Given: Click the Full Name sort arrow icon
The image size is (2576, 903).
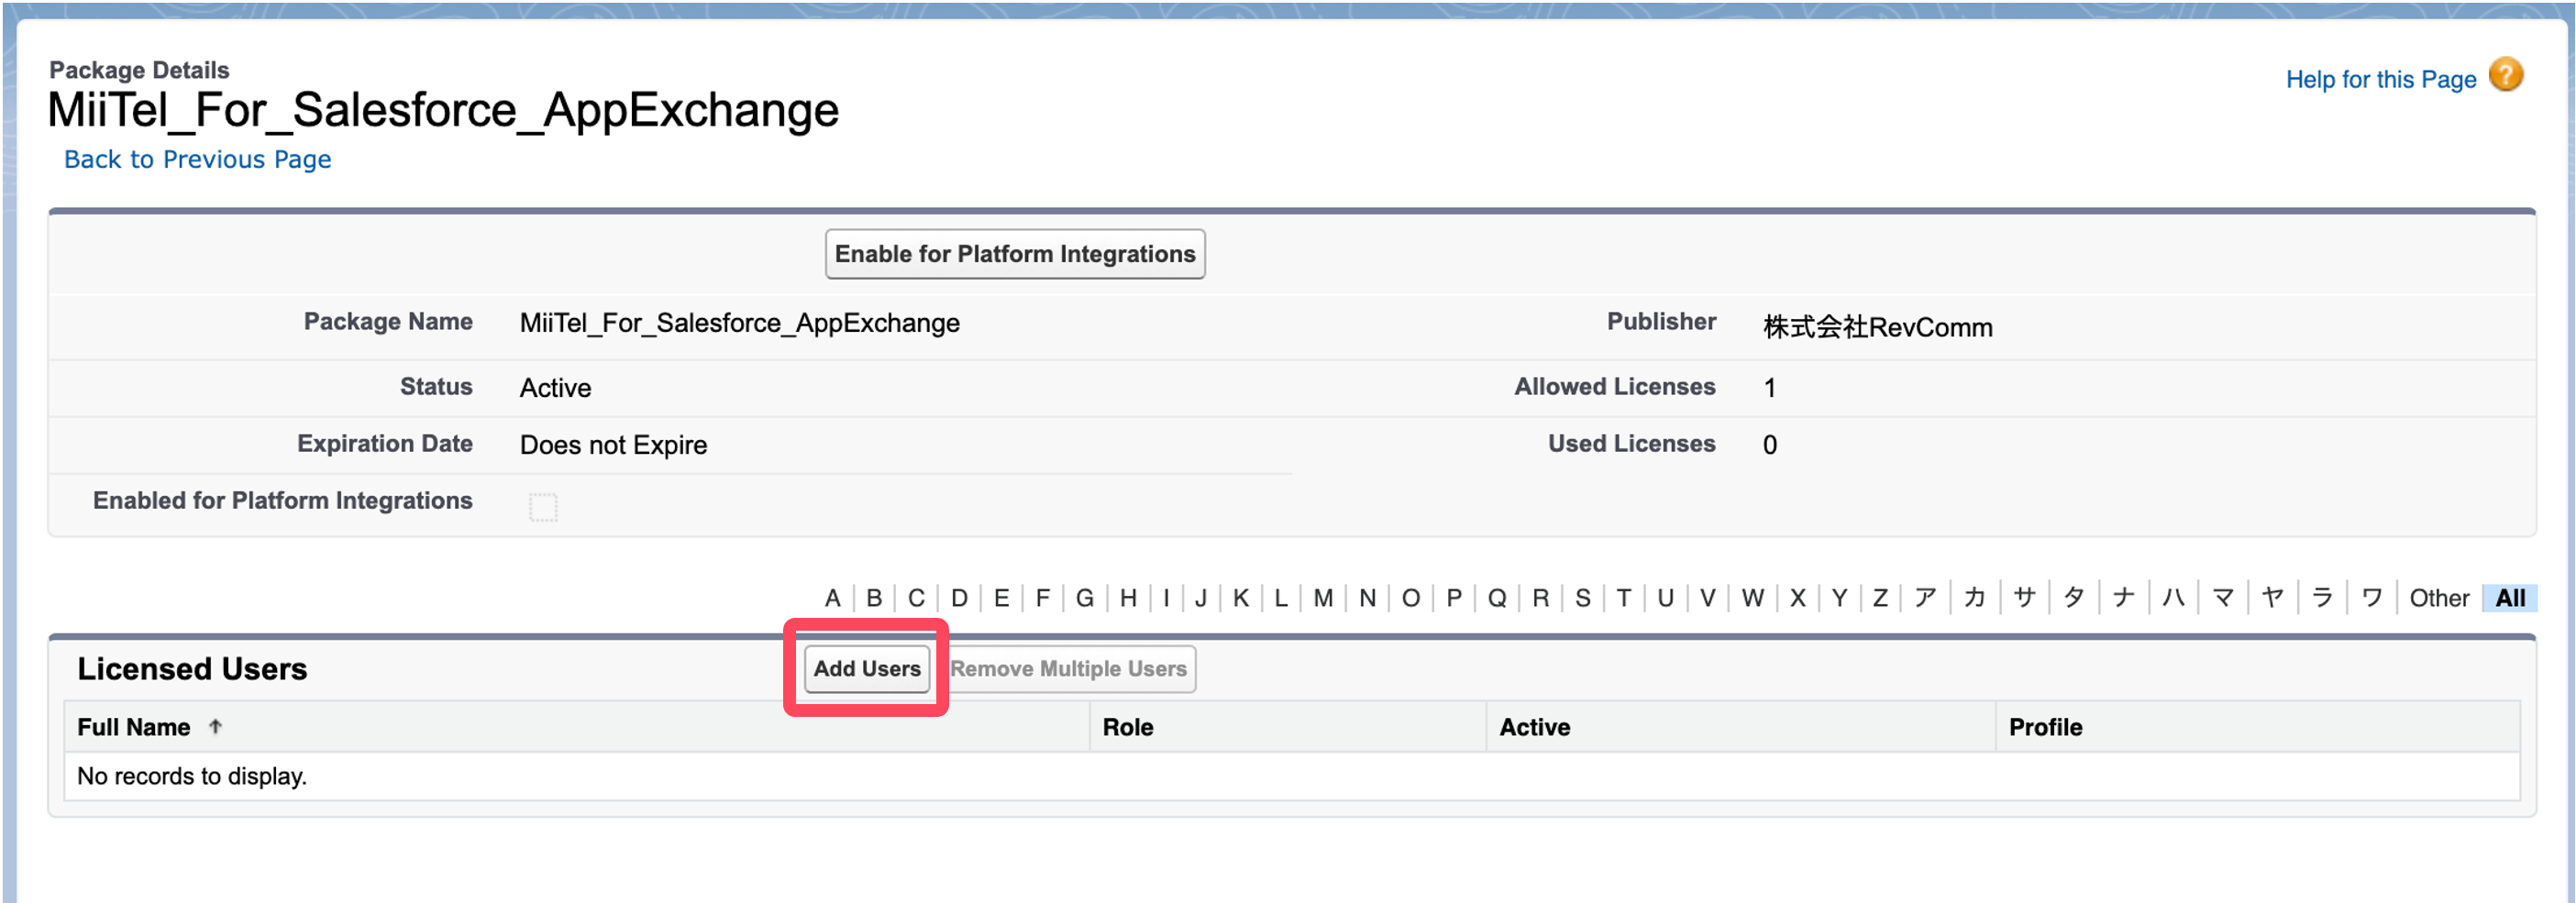Looking at the screenshot, I should pyautogui.click(x=215, y=727).
